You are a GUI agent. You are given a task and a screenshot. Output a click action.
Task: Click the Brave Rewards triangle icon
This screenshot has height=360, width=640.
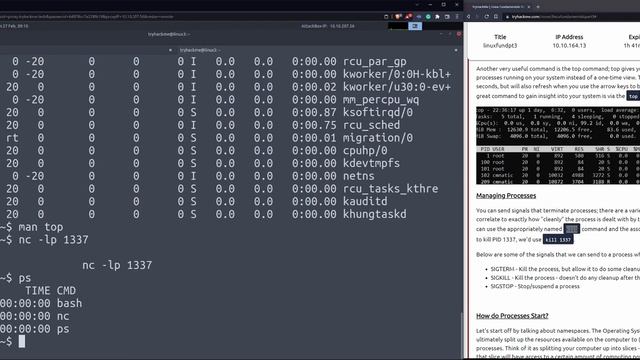(408, 17)
